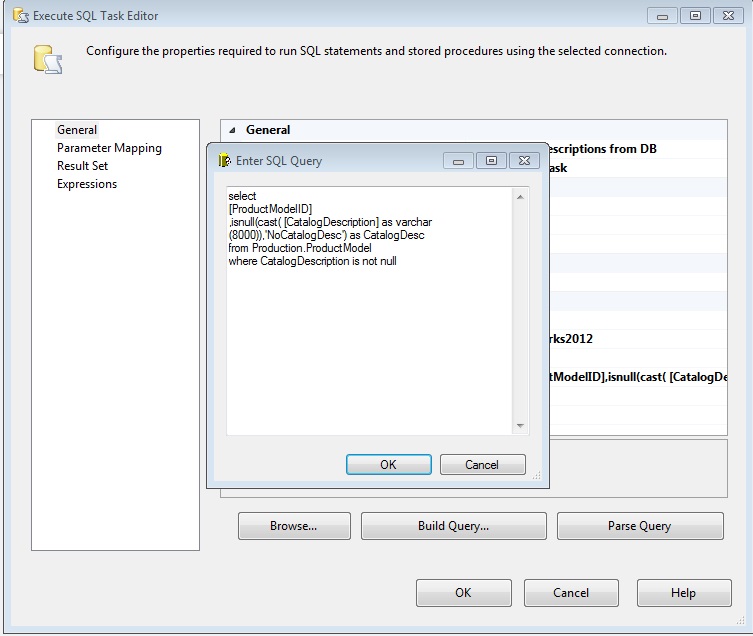Click inside the SQL query text area
The height and width of the screenshot is (636, 753).
[370, 340]
